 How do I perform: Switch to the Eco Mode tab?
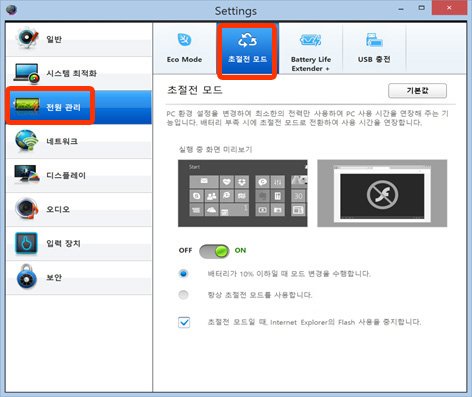click(x=184, y=48)
